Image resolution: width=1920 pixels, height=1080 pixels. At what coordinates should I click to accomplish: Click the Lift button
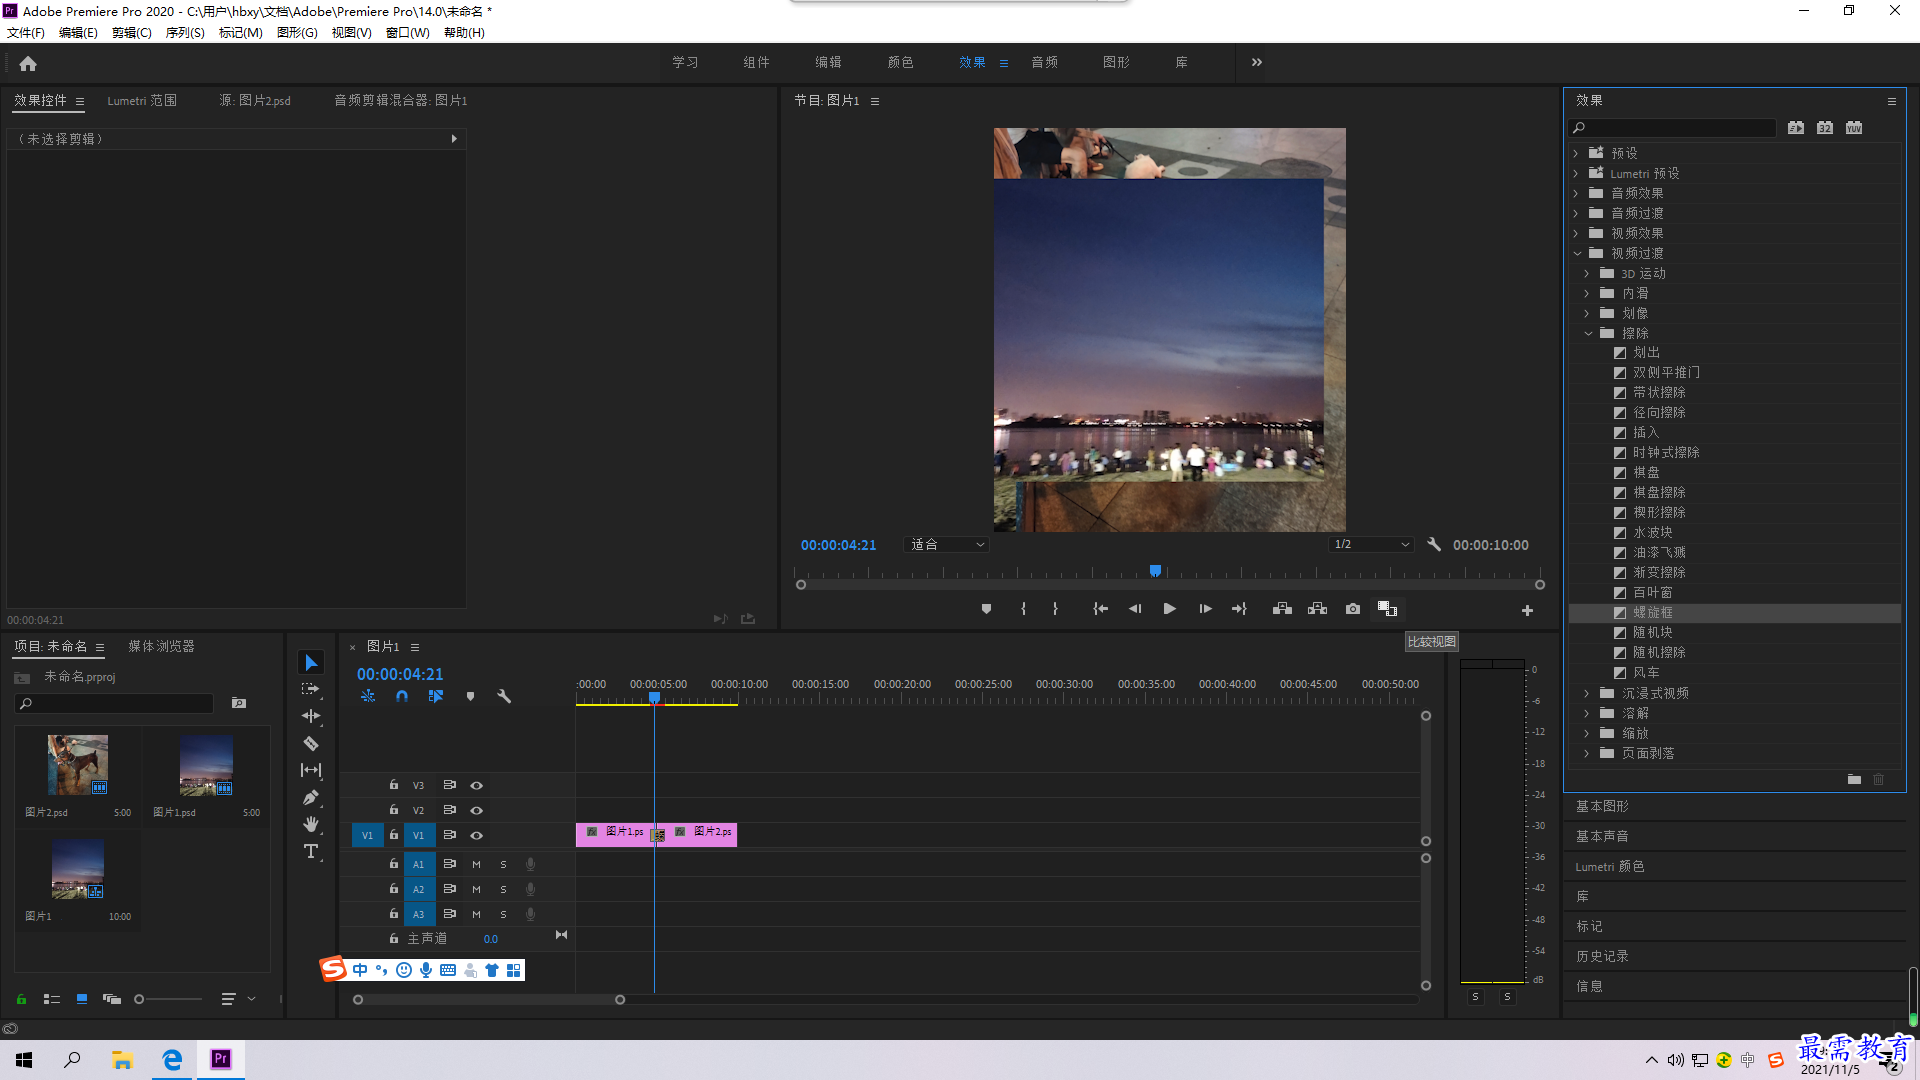[x=1282, y=609]
